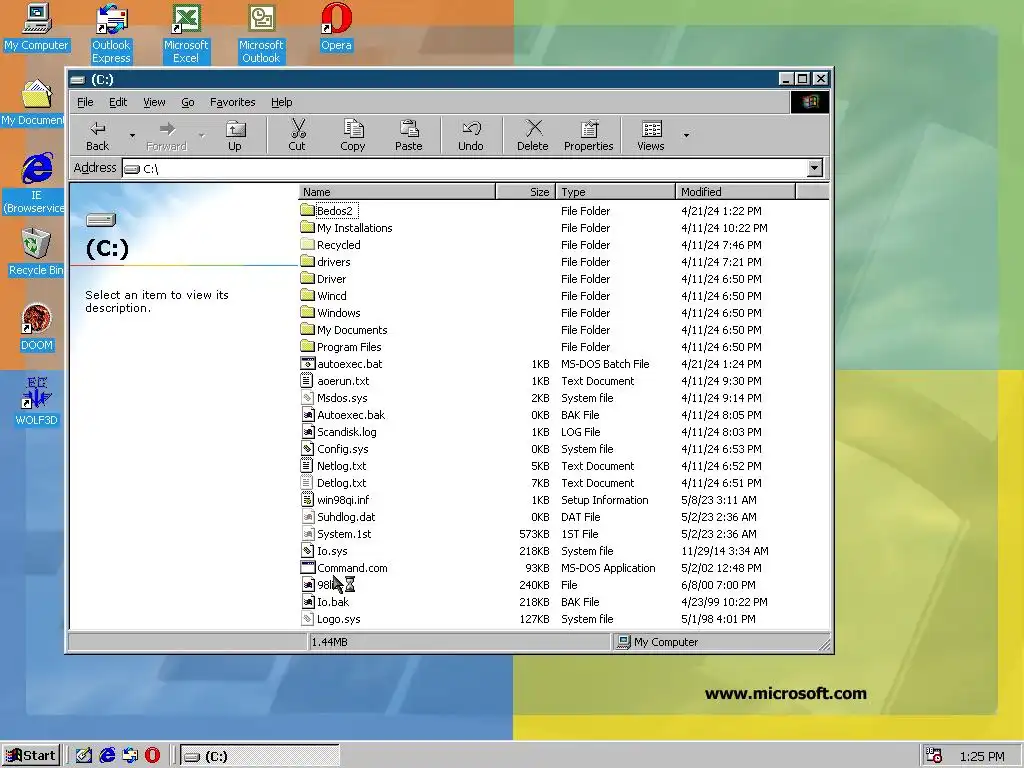Select the My Installations folder icon
The image size is (1024, 768).
[x=308, y=227]
